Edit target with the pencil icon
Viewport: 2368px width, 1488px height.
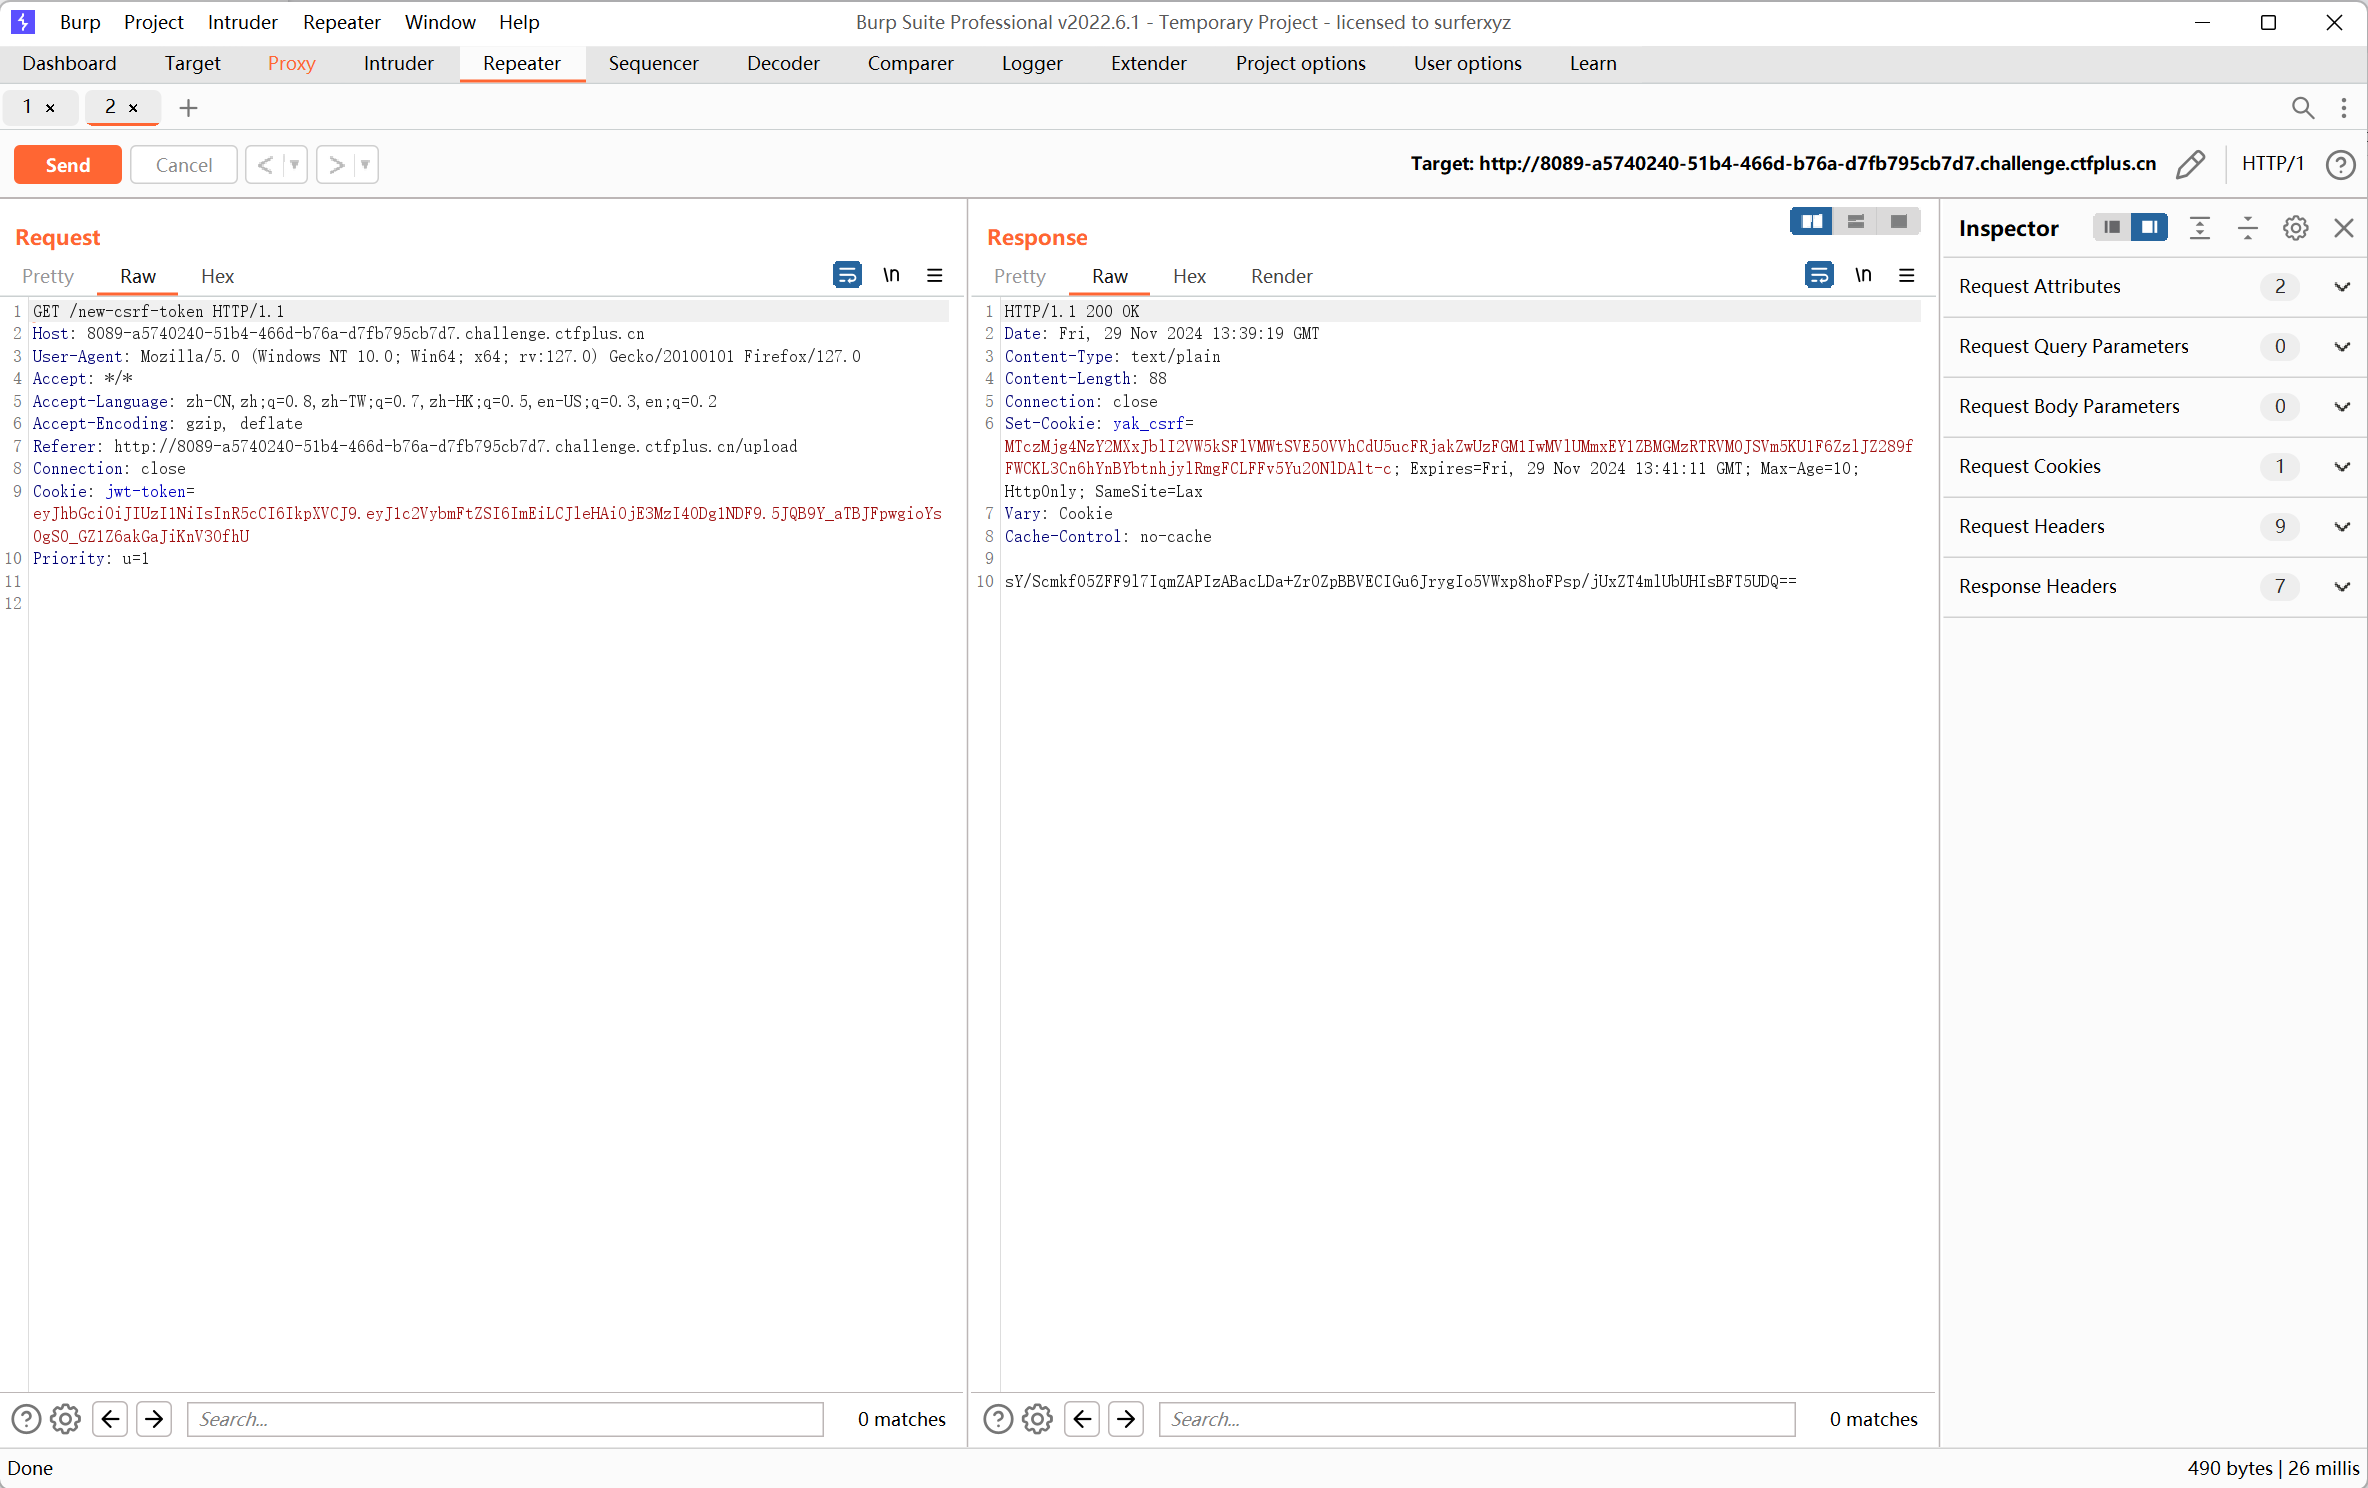(2190, 164)
